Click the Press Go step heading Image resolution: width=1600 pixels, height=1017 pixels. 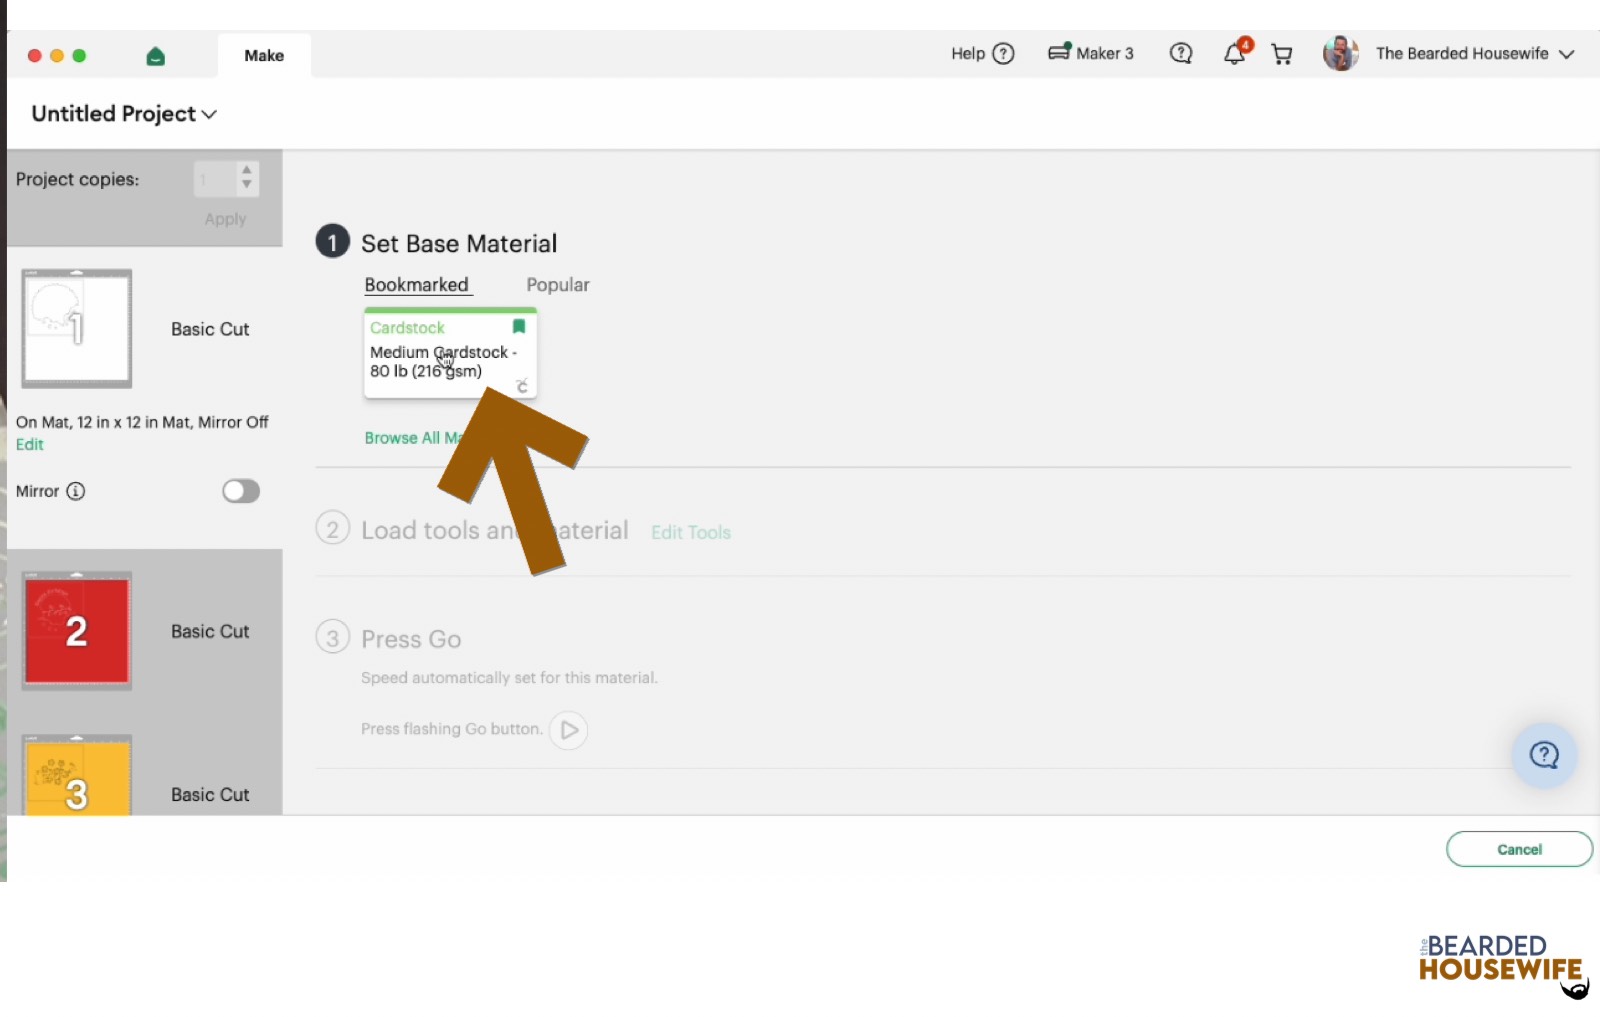pos(411,639)
